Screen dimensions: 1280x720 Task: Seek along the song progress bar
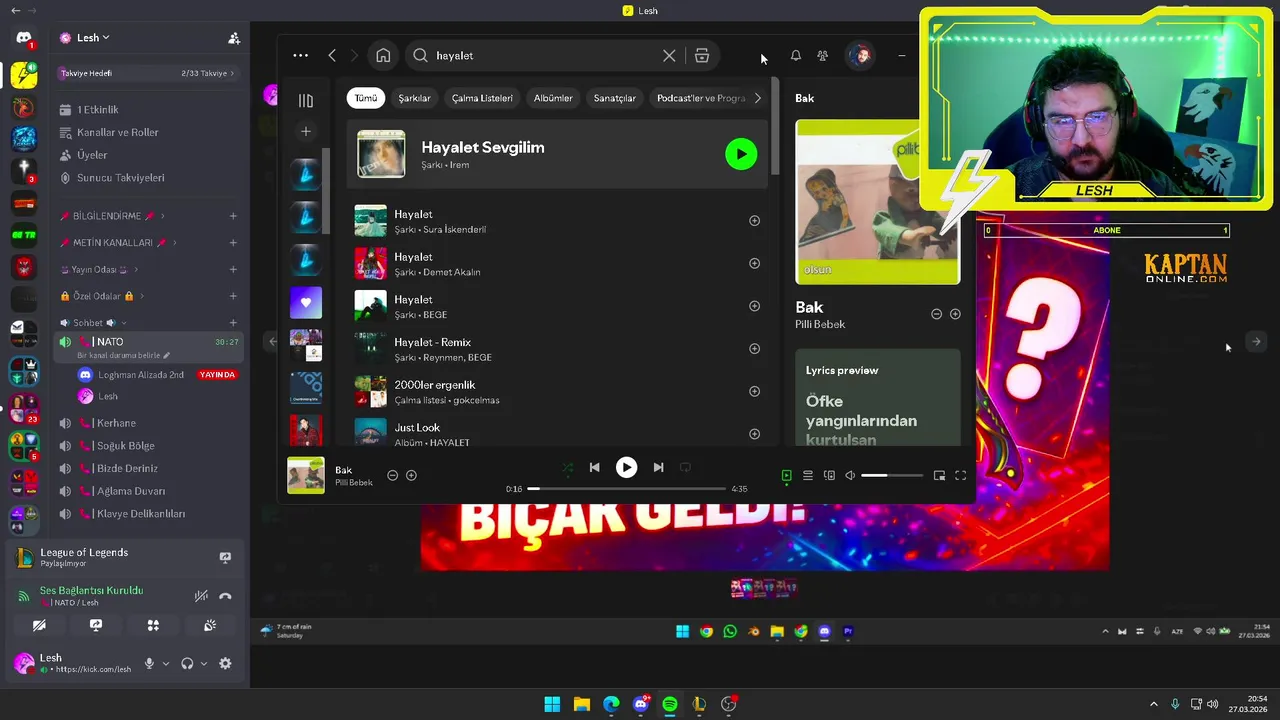(626, 489)
